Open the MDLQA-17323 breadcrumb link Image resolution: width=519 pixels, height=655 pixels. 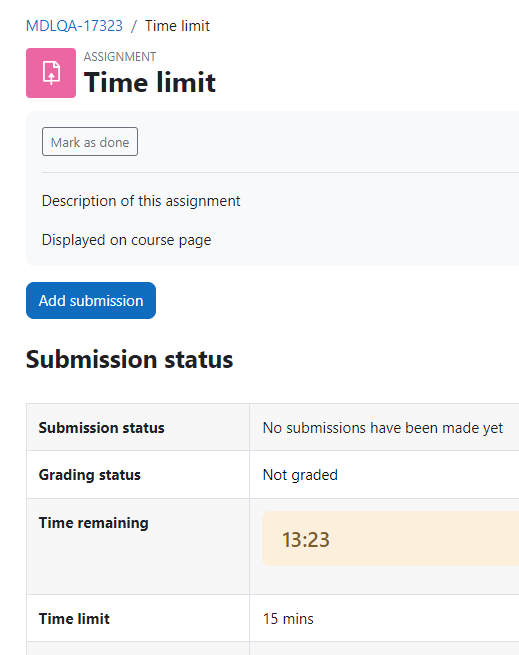point(74,26)
